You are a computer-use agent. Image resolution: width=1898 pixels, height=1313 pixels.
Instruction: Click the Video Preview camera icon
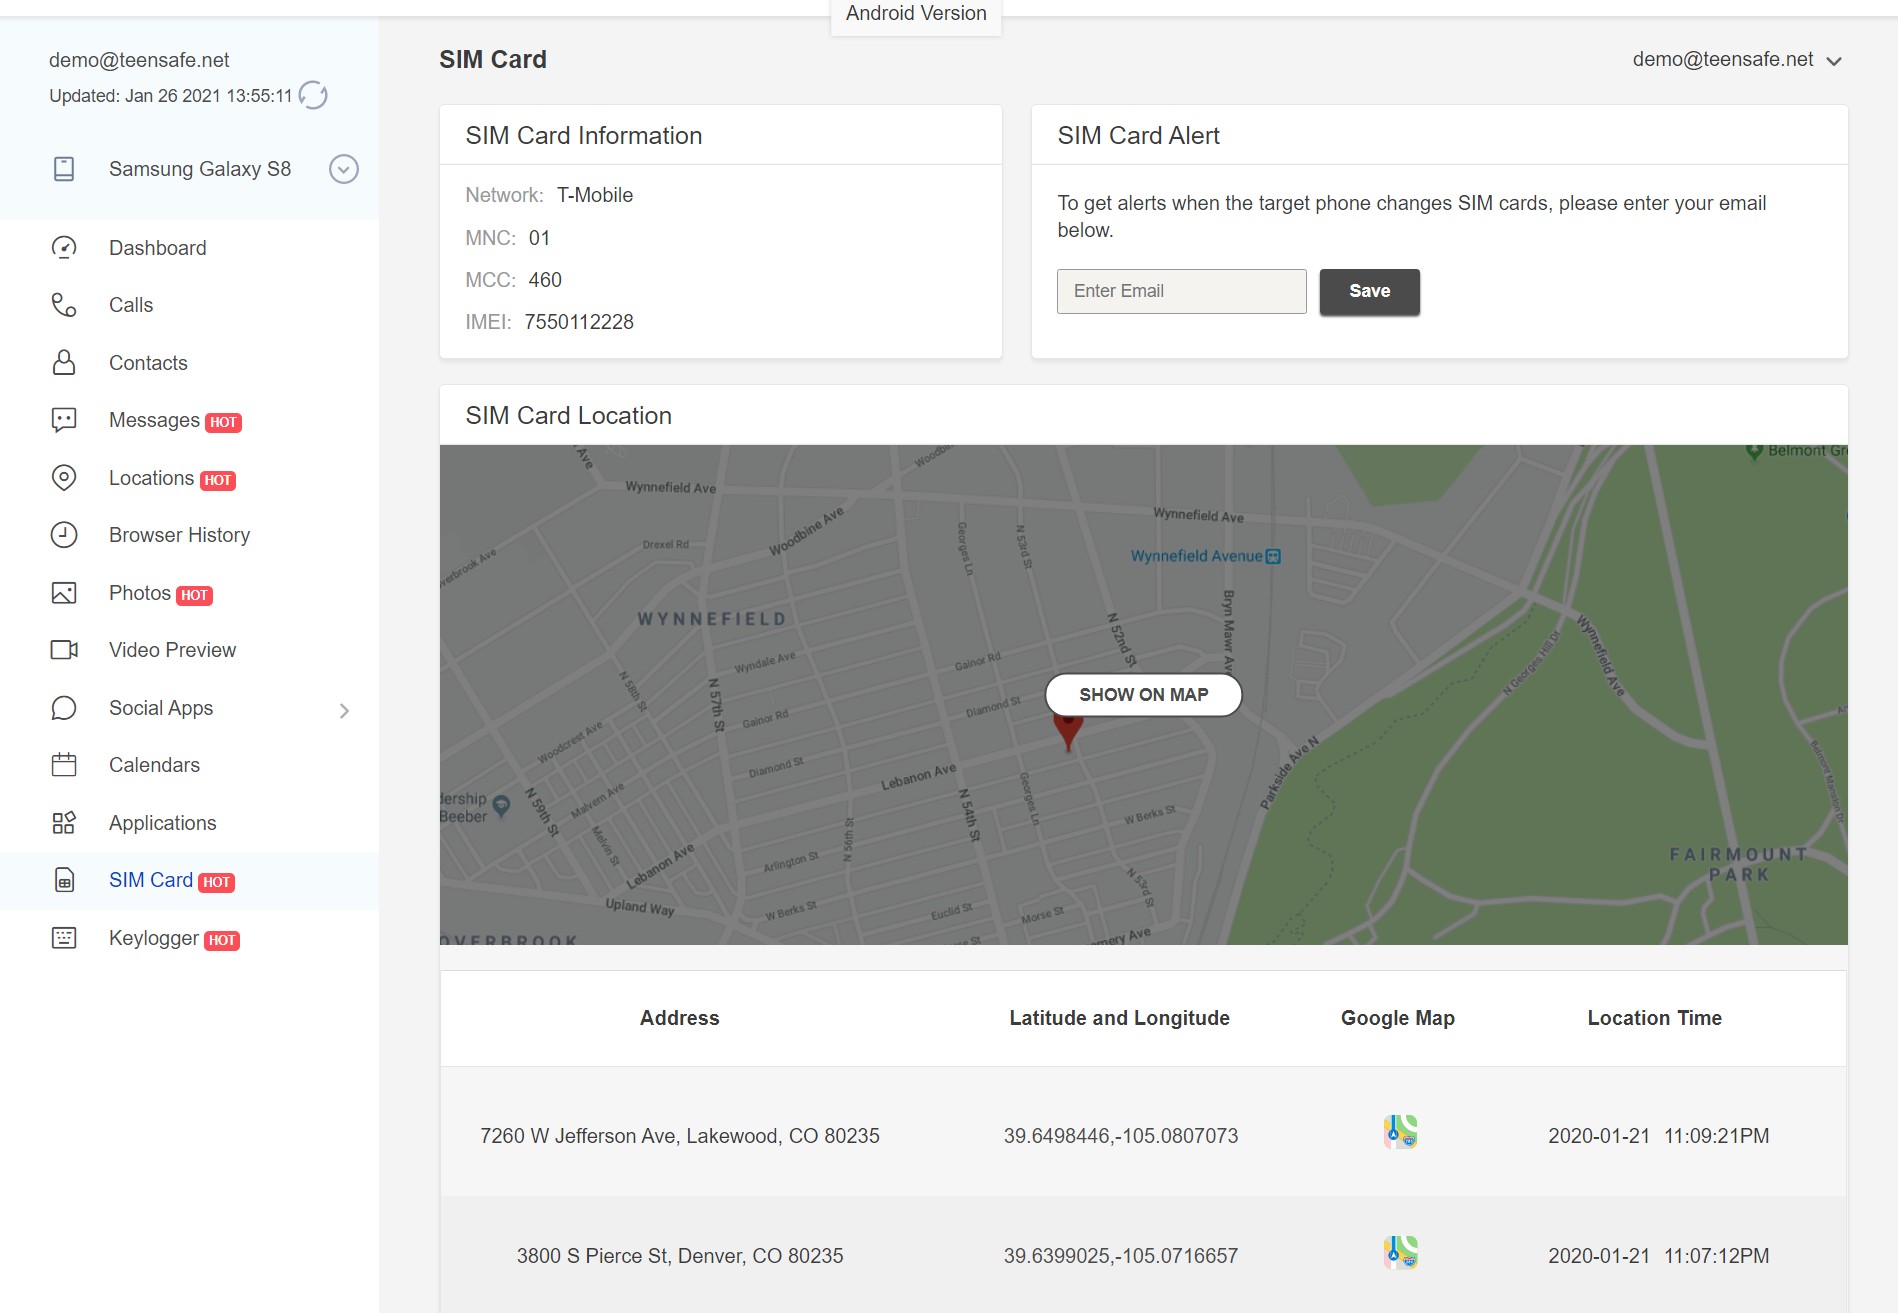pyautogui.click(x=64, y=650)
